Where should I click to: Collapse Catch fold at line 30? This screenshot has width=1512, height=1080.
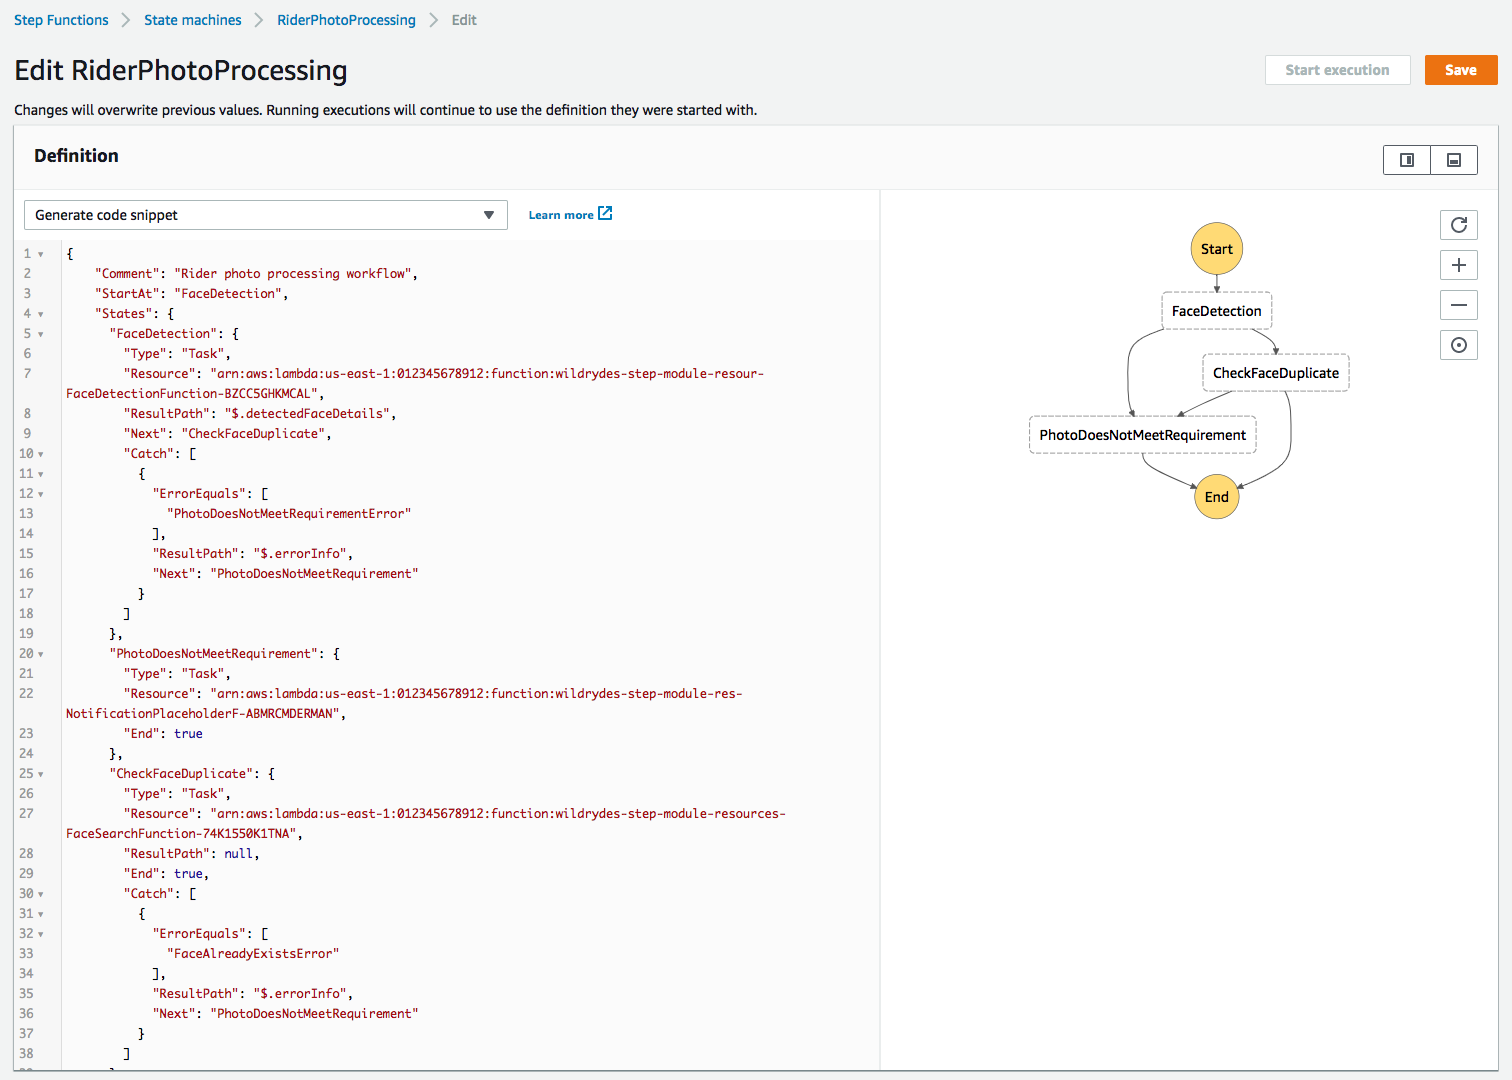pyautogui.click(x=41, y=894)
